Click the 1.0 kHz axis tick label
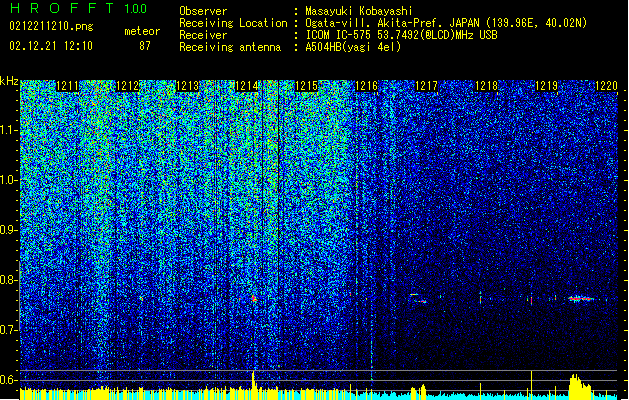The width and height of the screenshot is (629, 400). (9, 180)
